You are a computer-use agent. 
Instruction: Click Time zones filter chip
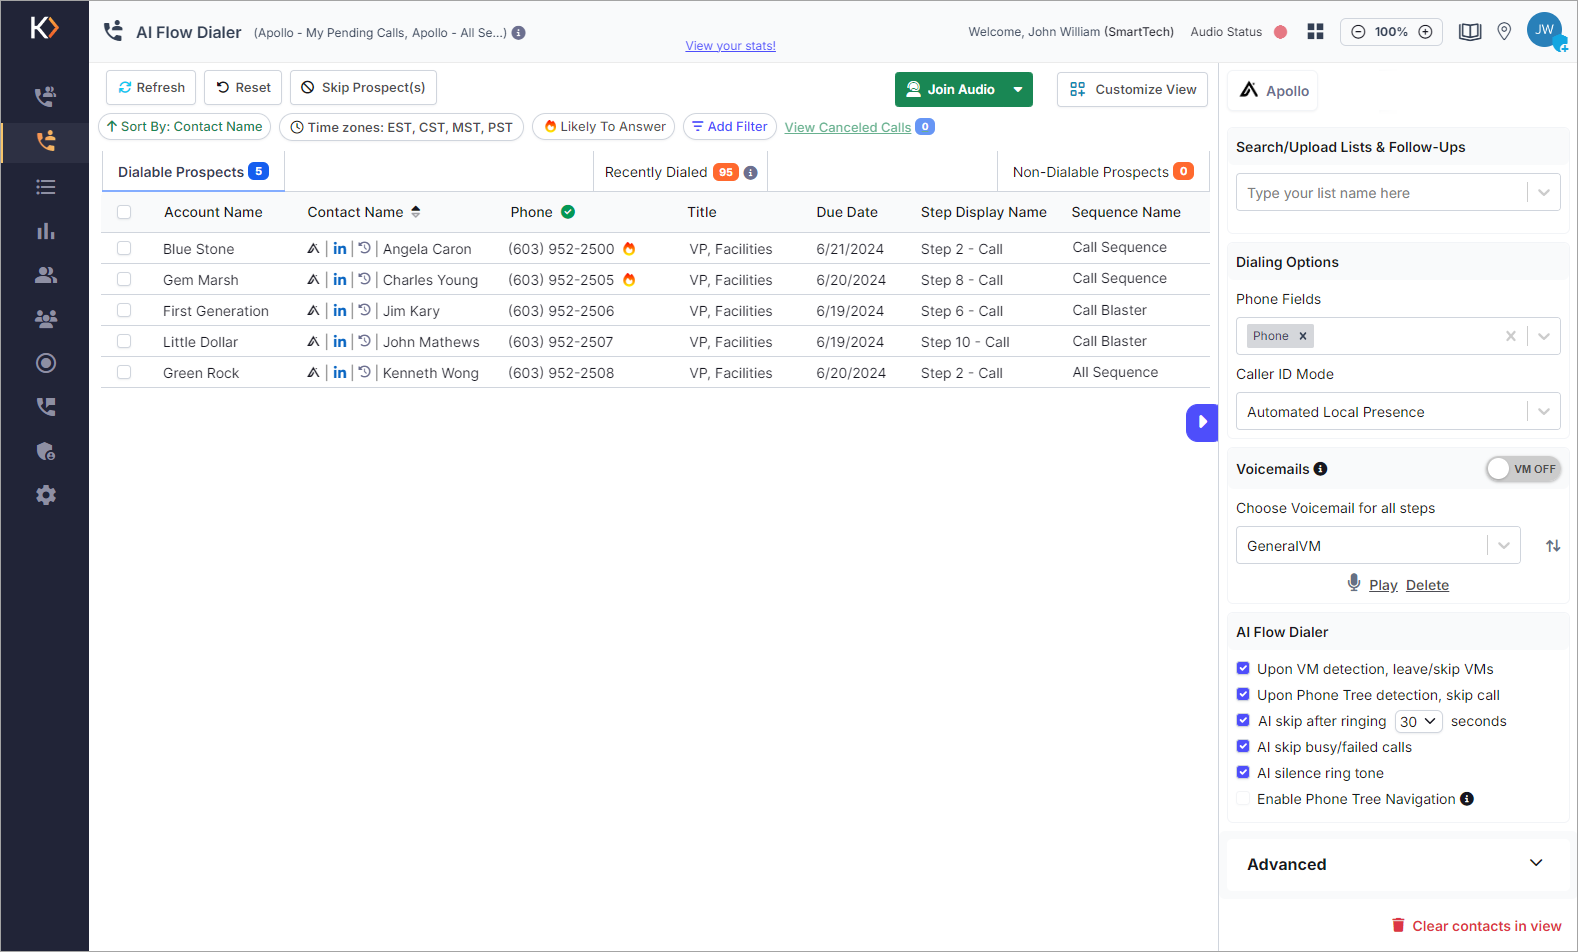tap(401, 127)
